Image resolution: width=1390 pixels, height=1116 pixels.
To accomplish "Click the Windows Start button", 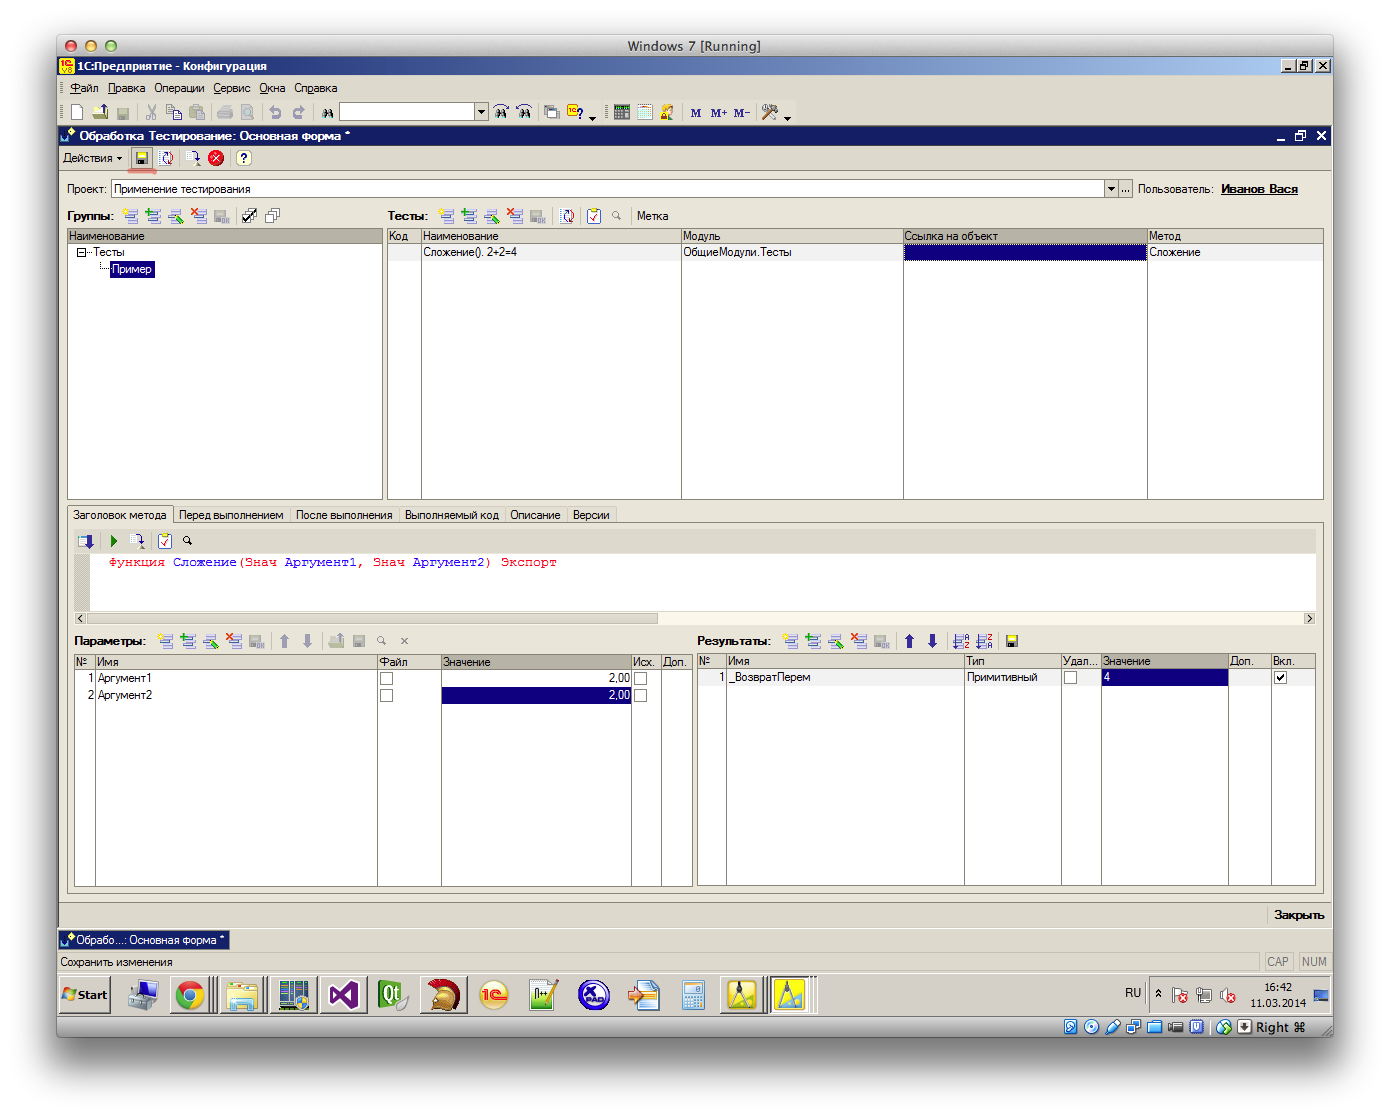I will coord(85,995).
